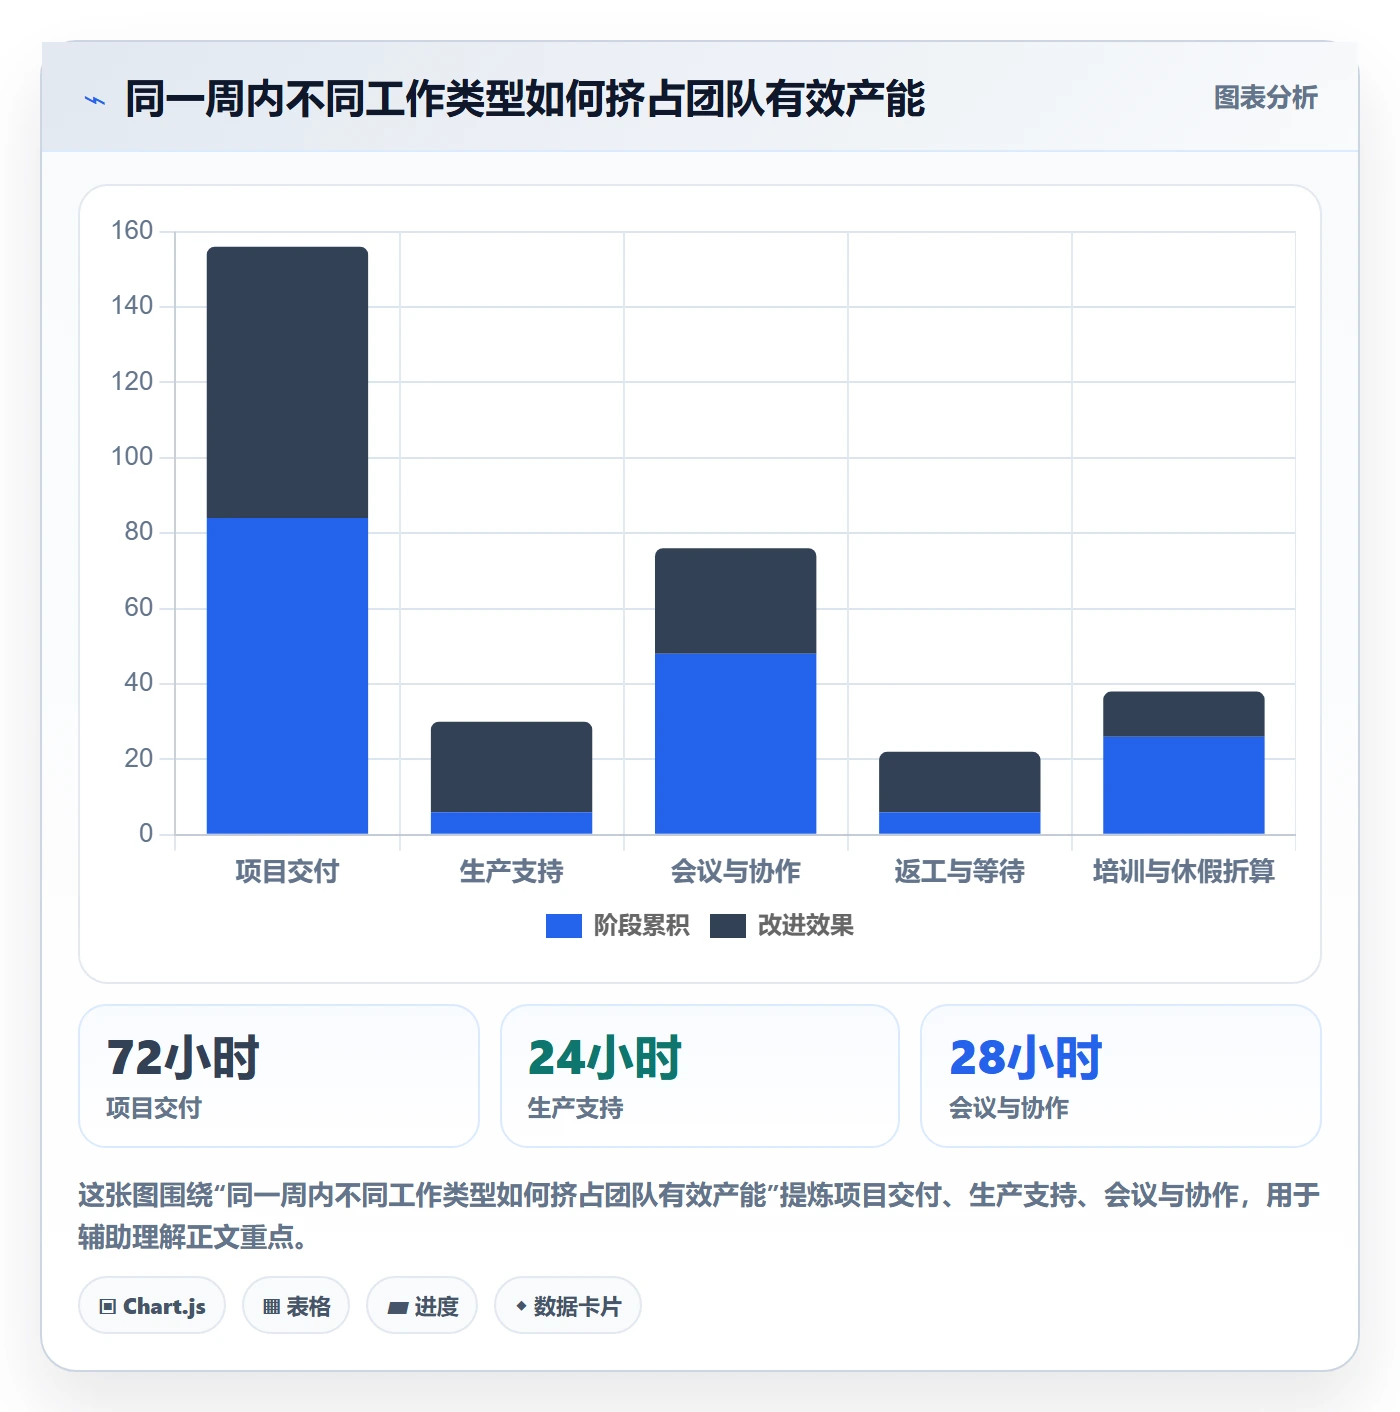Click the dark 改进效果 legend swatch

click(727, 926)
